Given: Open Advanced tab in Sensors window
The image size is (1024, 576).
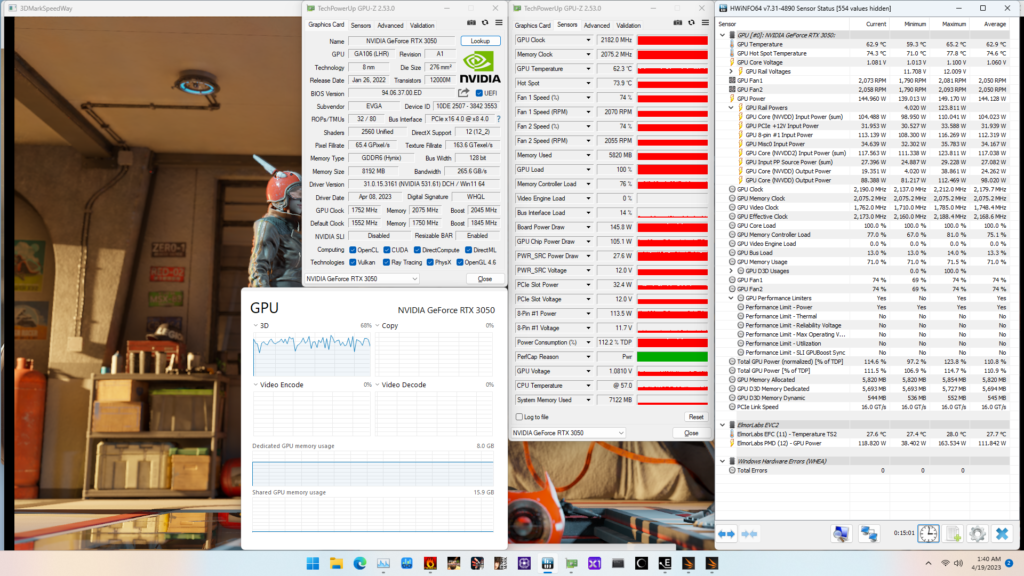Looking at the screenshot, I should tap(597, 25).
